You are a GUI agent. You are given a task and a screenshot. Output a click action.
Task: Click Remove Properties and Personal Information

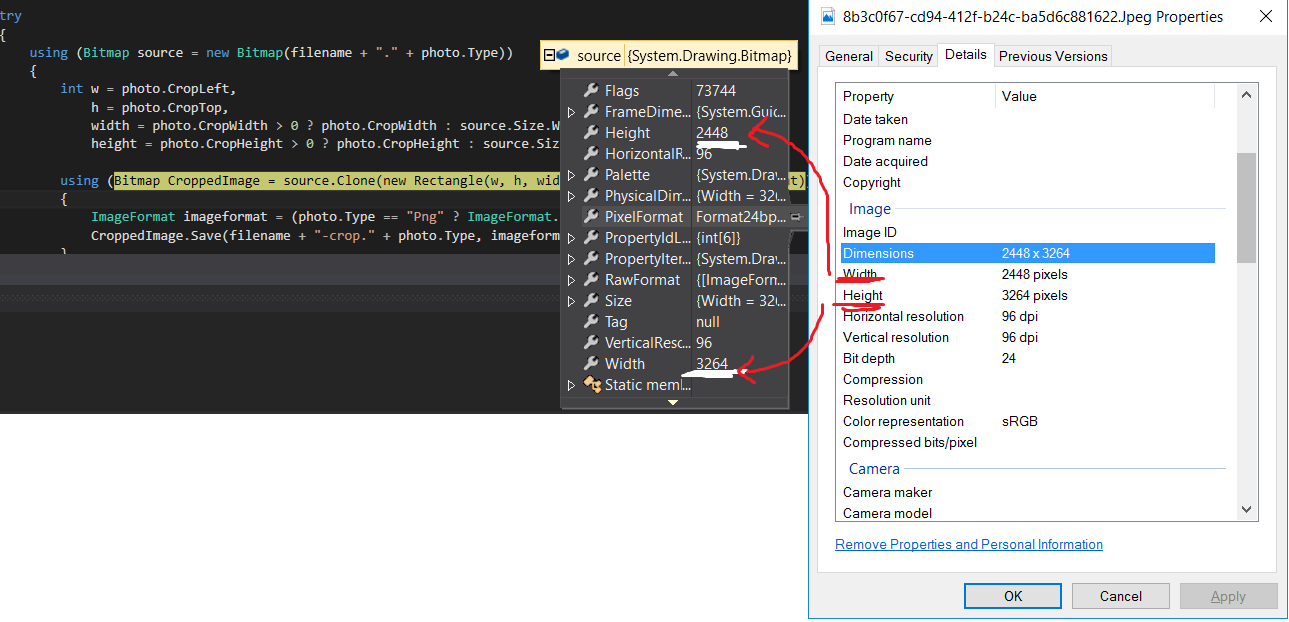pos(968,544)
